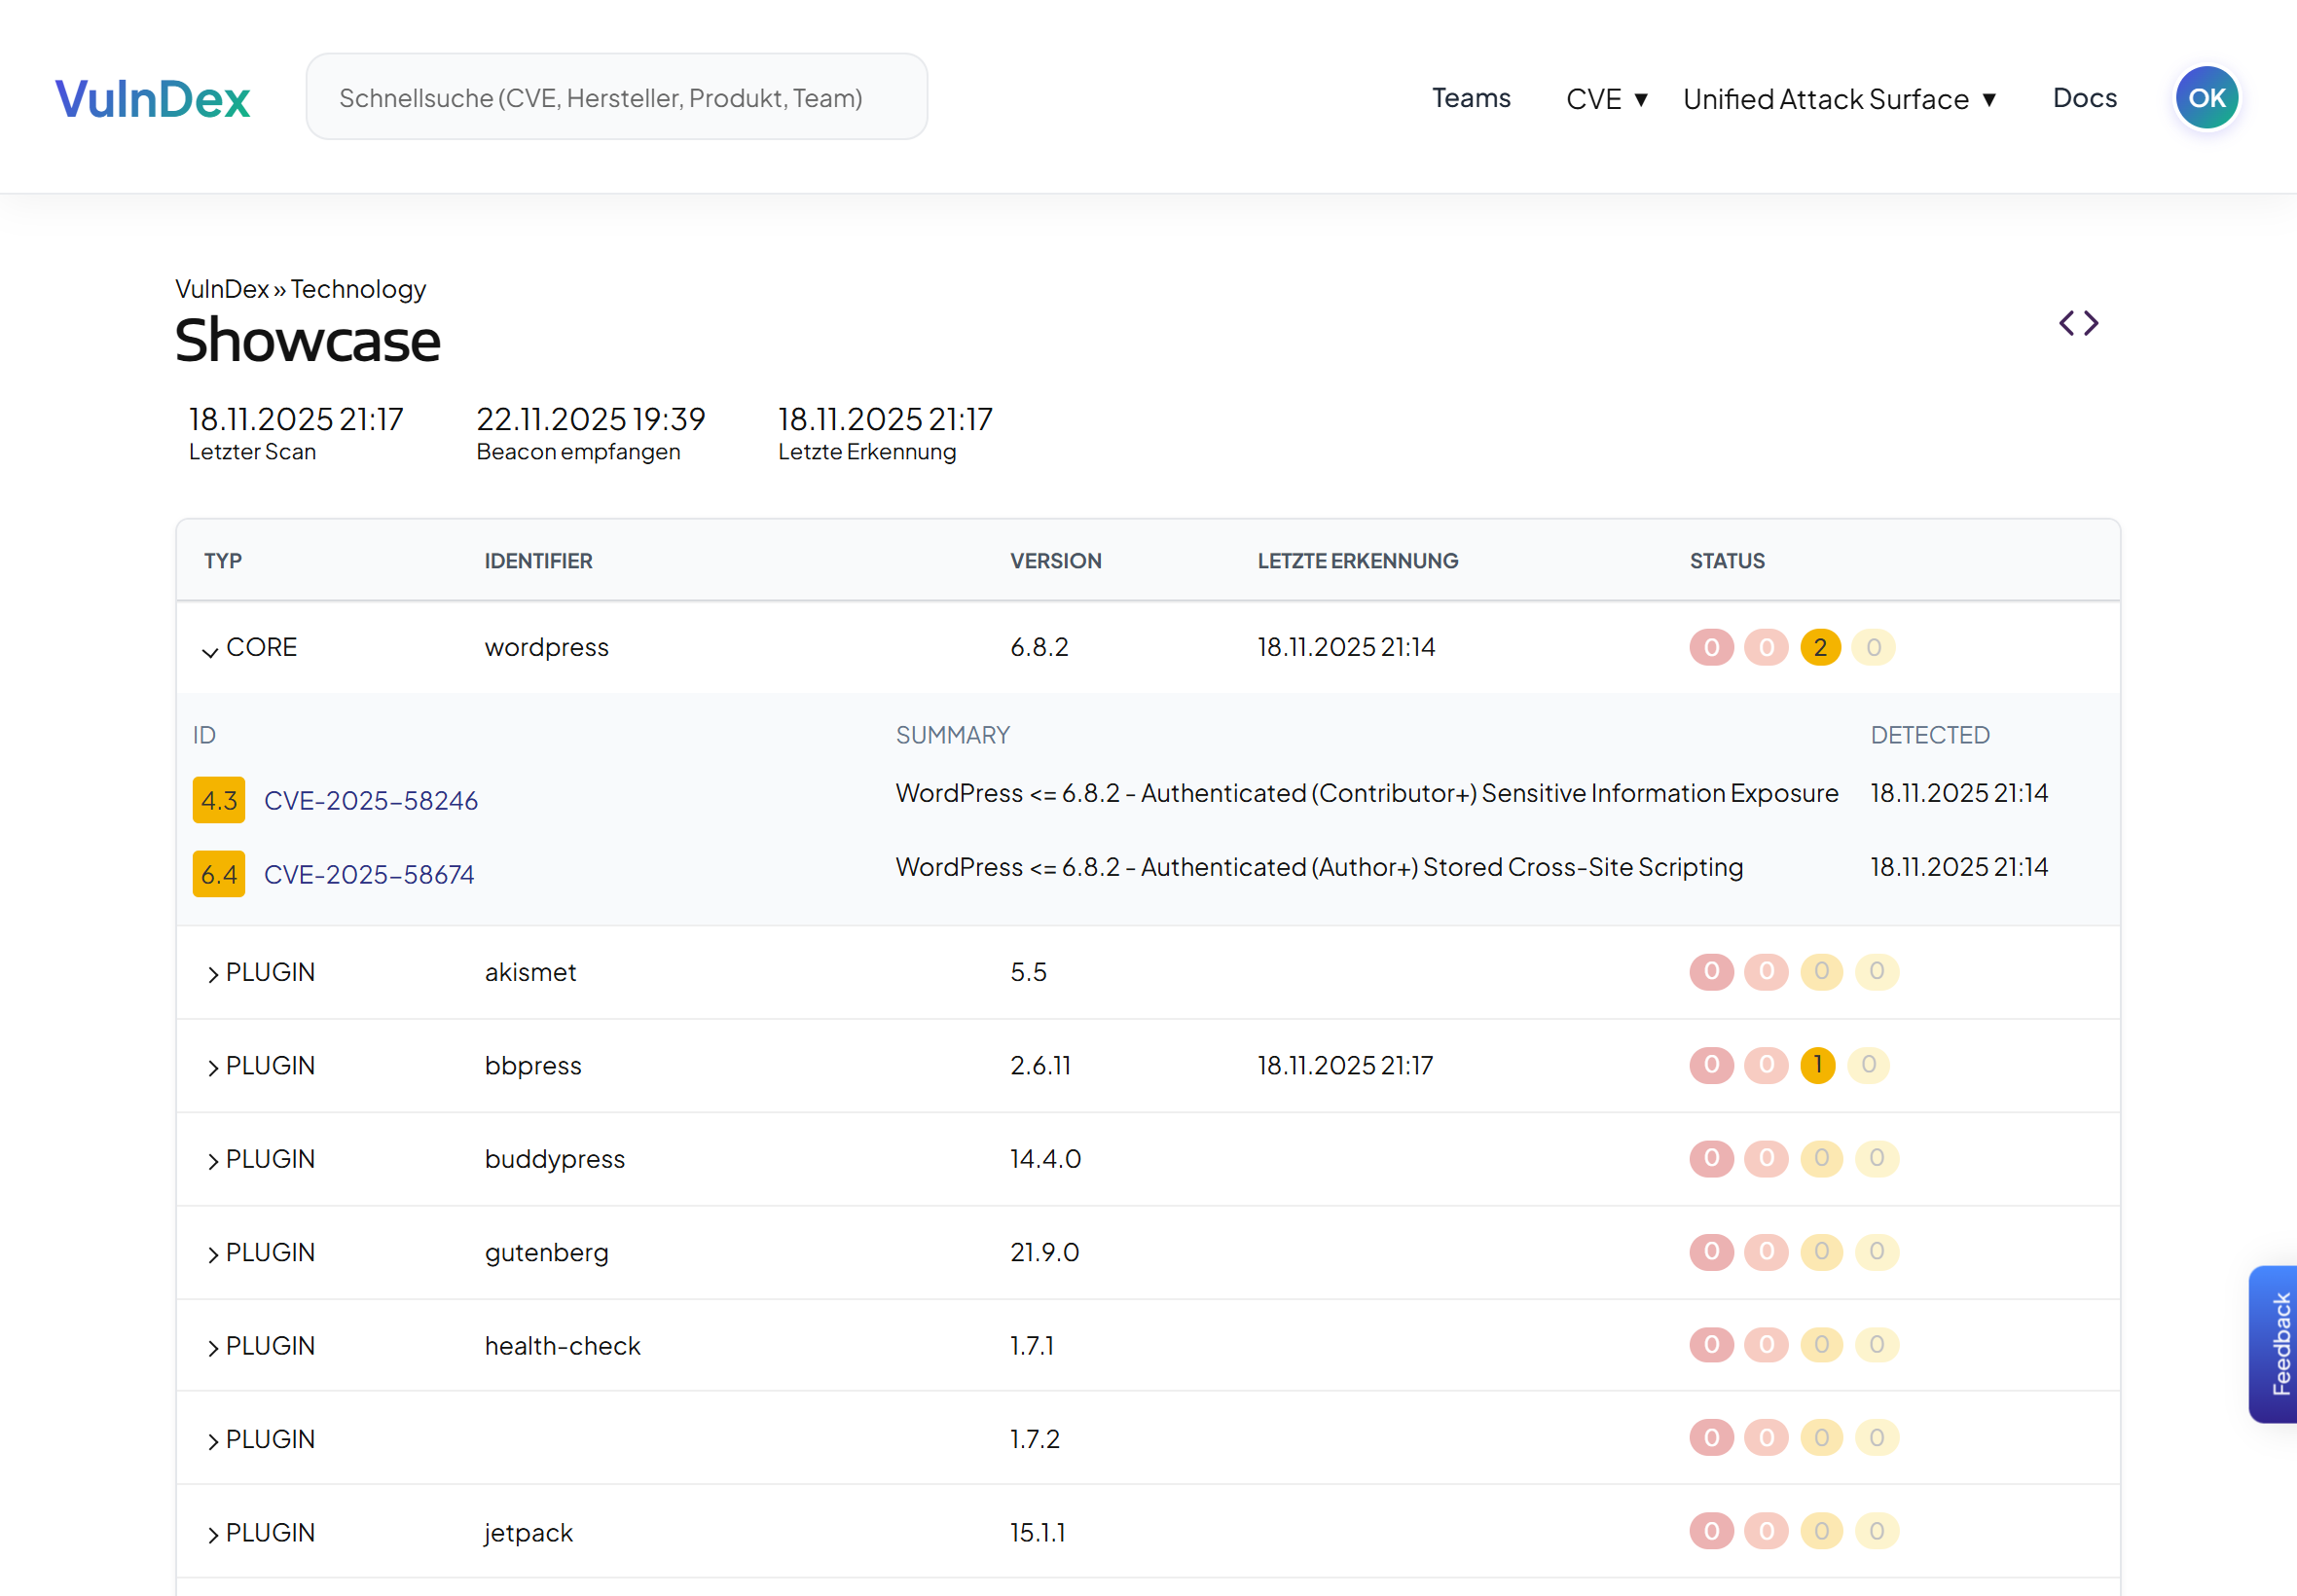Click the 4.3 severity badge of CVE-2025-58246
This screenshot has width=2297, height=1596.
(x=218, y=800)
